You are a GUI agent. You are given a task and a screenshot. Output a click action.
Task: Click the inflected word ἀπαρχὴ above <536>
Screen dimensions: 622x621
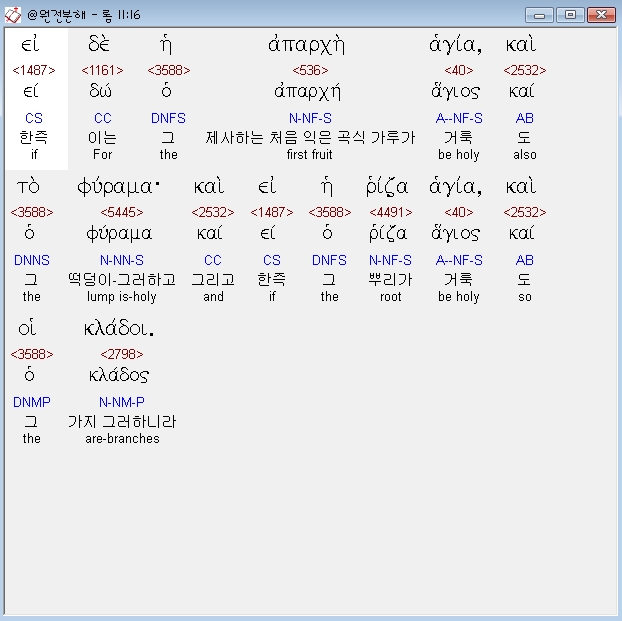coord(307,45)
